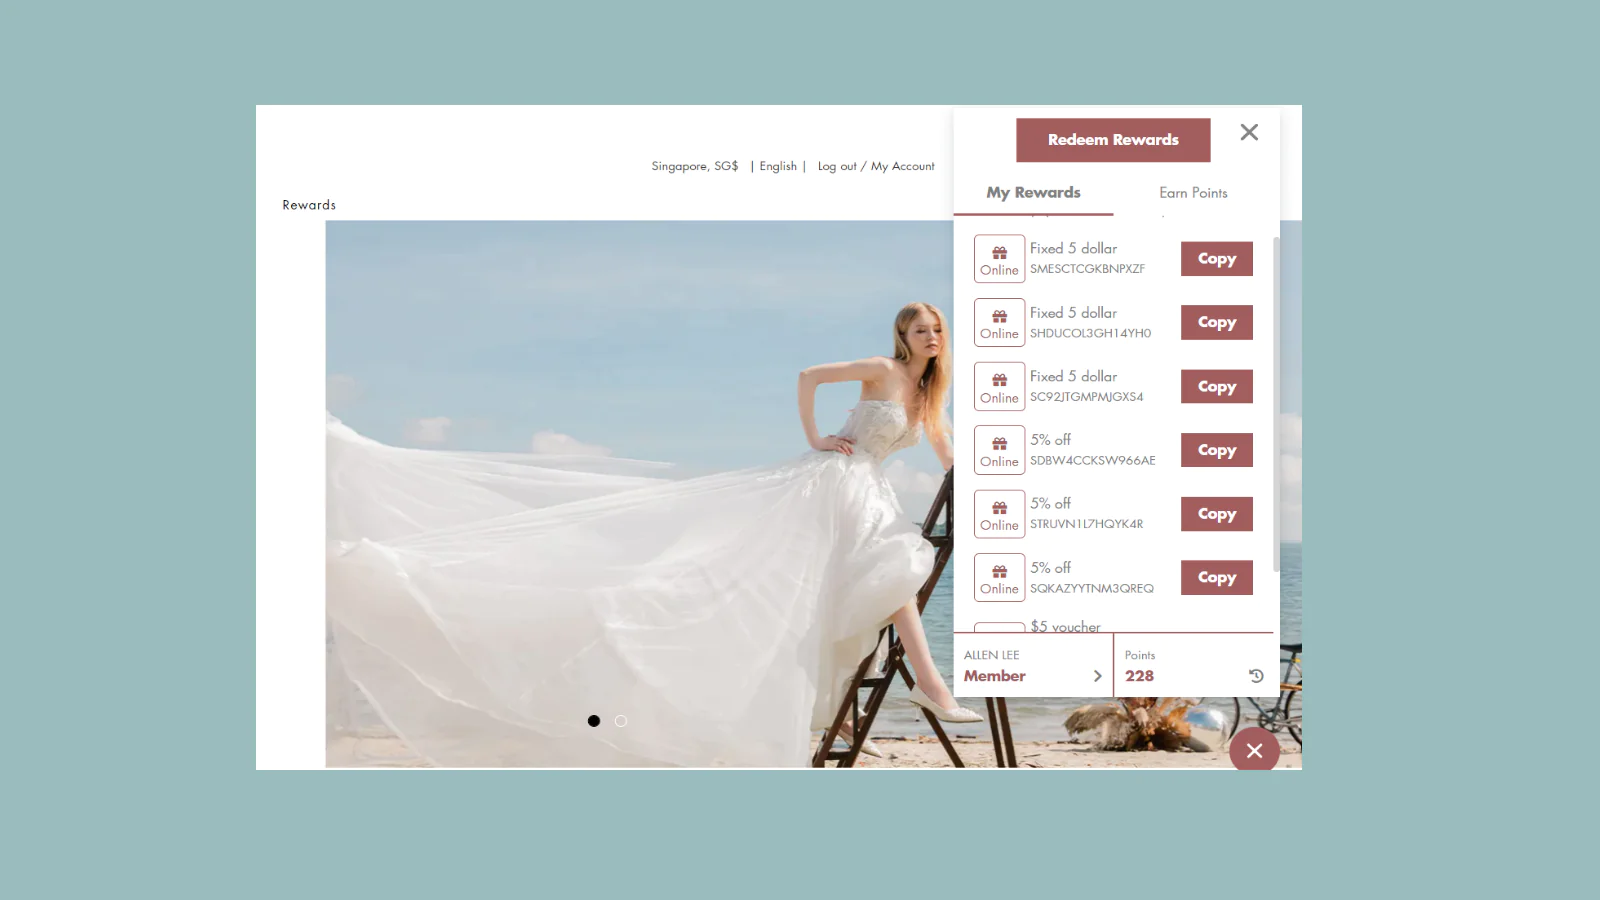The width and height of the screenshot is (1600, 900).
Task: Click the code text SHDUCOL3GH14YH0
Action: click(x=1091, y=333)
